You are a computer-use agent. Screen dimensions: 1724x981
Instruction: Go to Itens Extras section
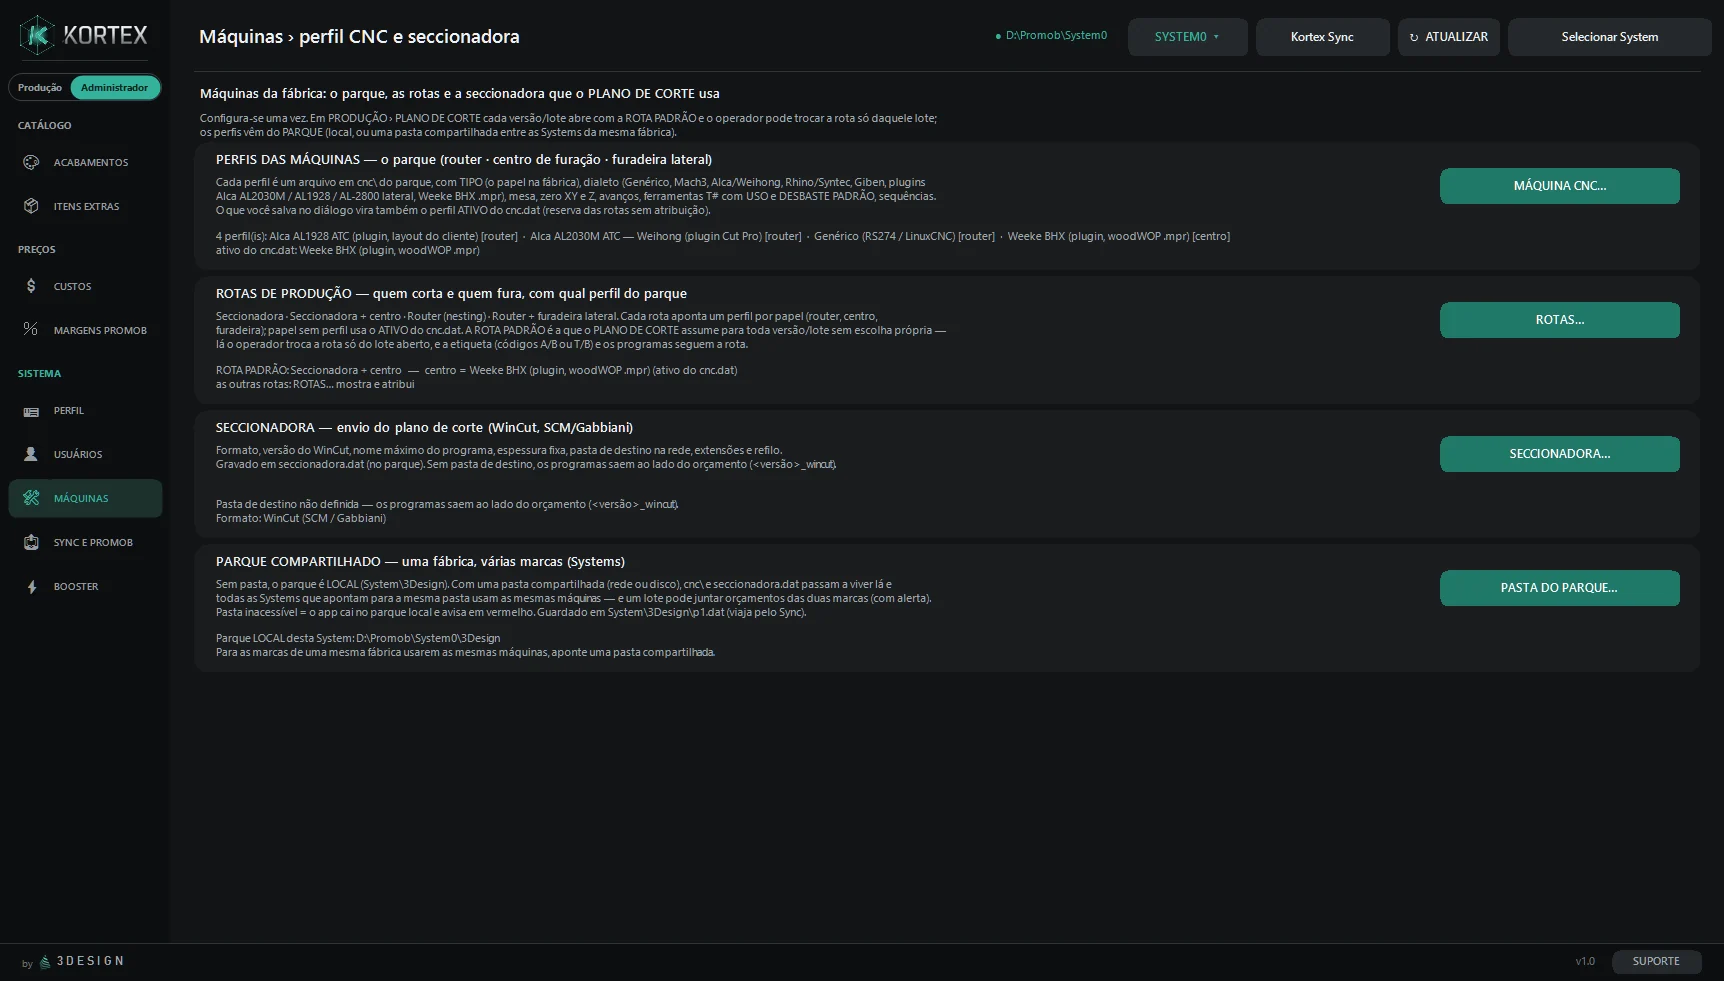[x=85, y=206]
